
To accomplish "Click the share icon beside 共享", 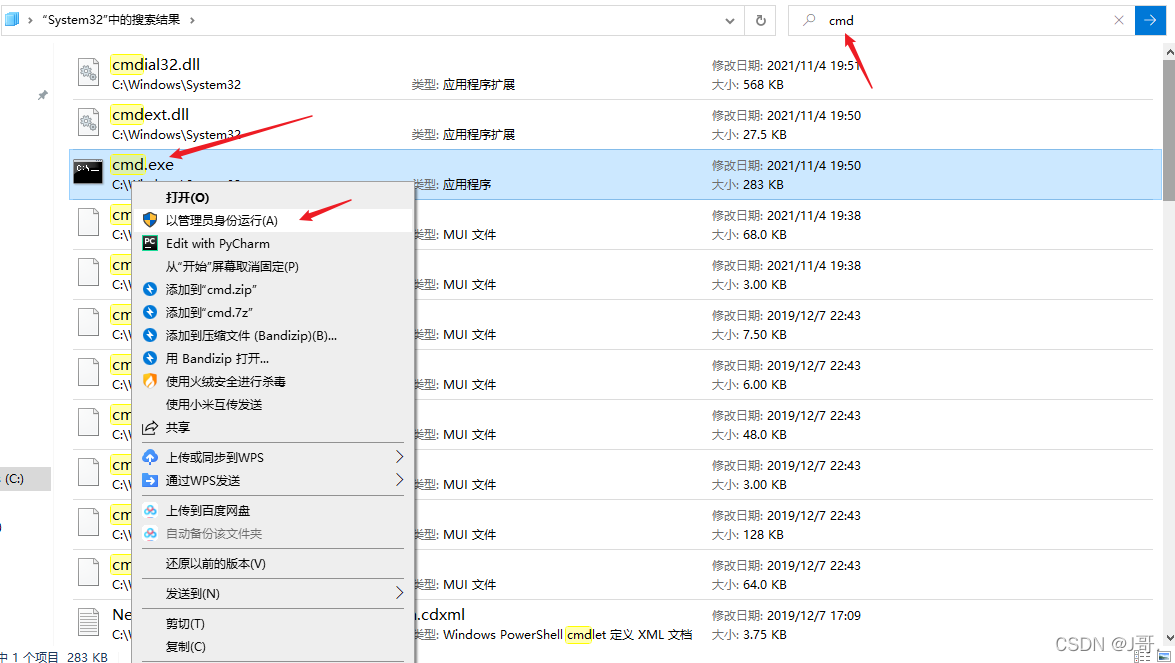I will pos(150,428).
